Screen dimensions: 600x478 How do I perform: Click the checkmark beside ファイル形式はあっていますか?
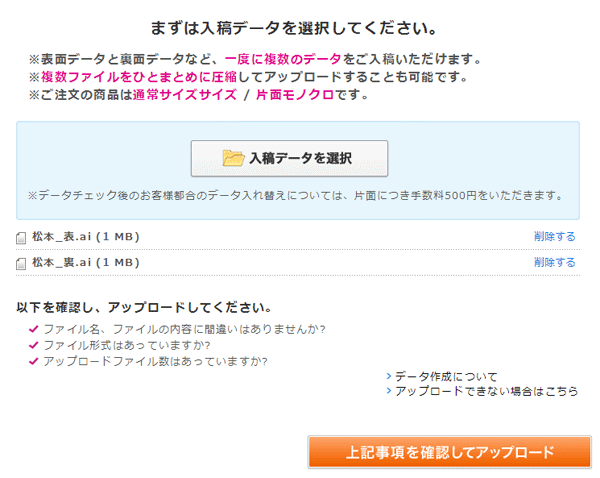34,345
